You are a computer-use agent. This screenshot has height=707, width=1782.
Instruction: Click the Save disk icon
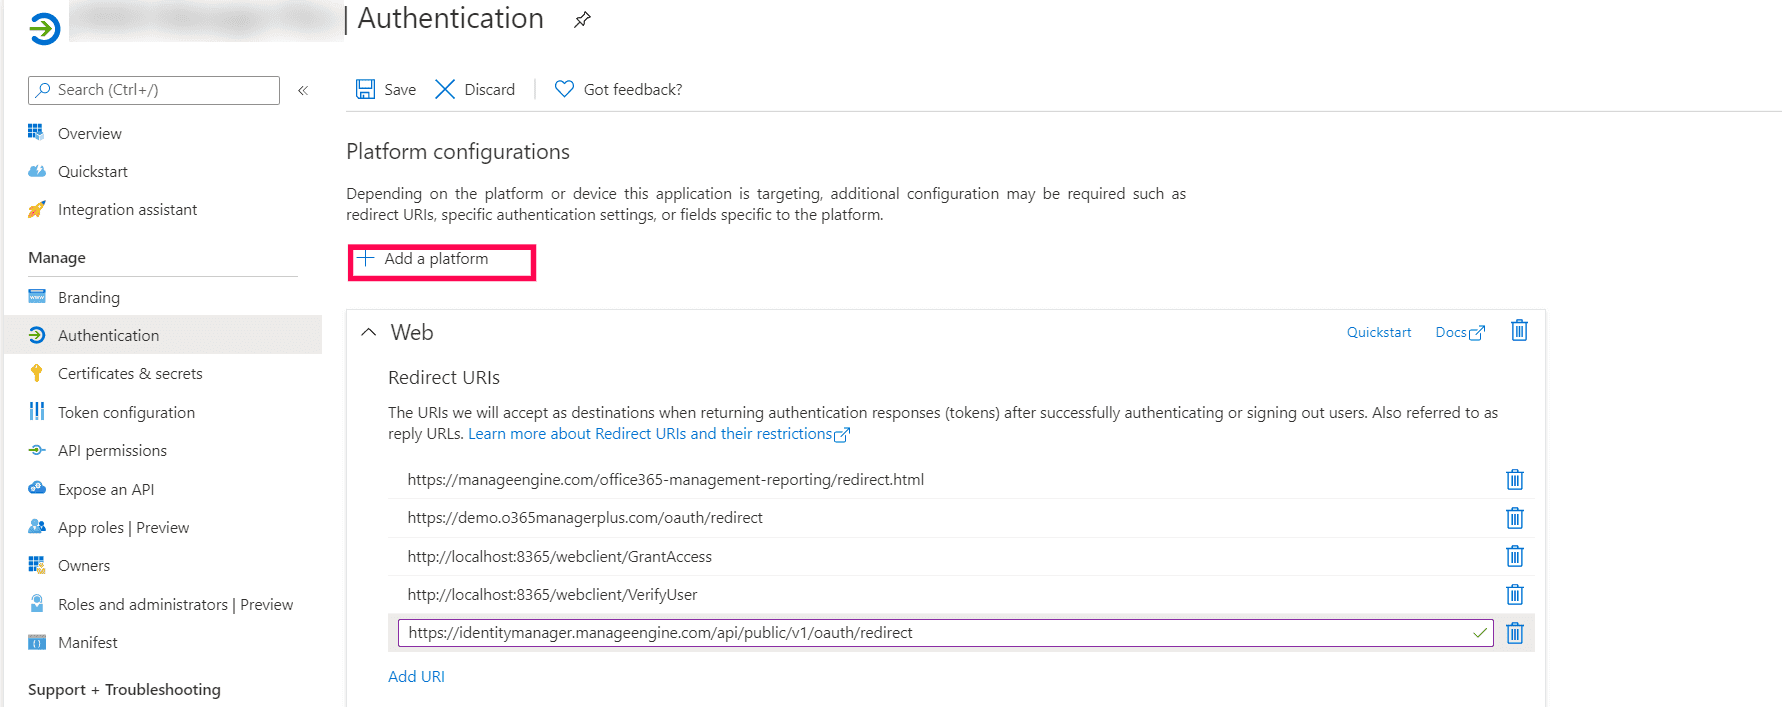click(x=366, y=90)
